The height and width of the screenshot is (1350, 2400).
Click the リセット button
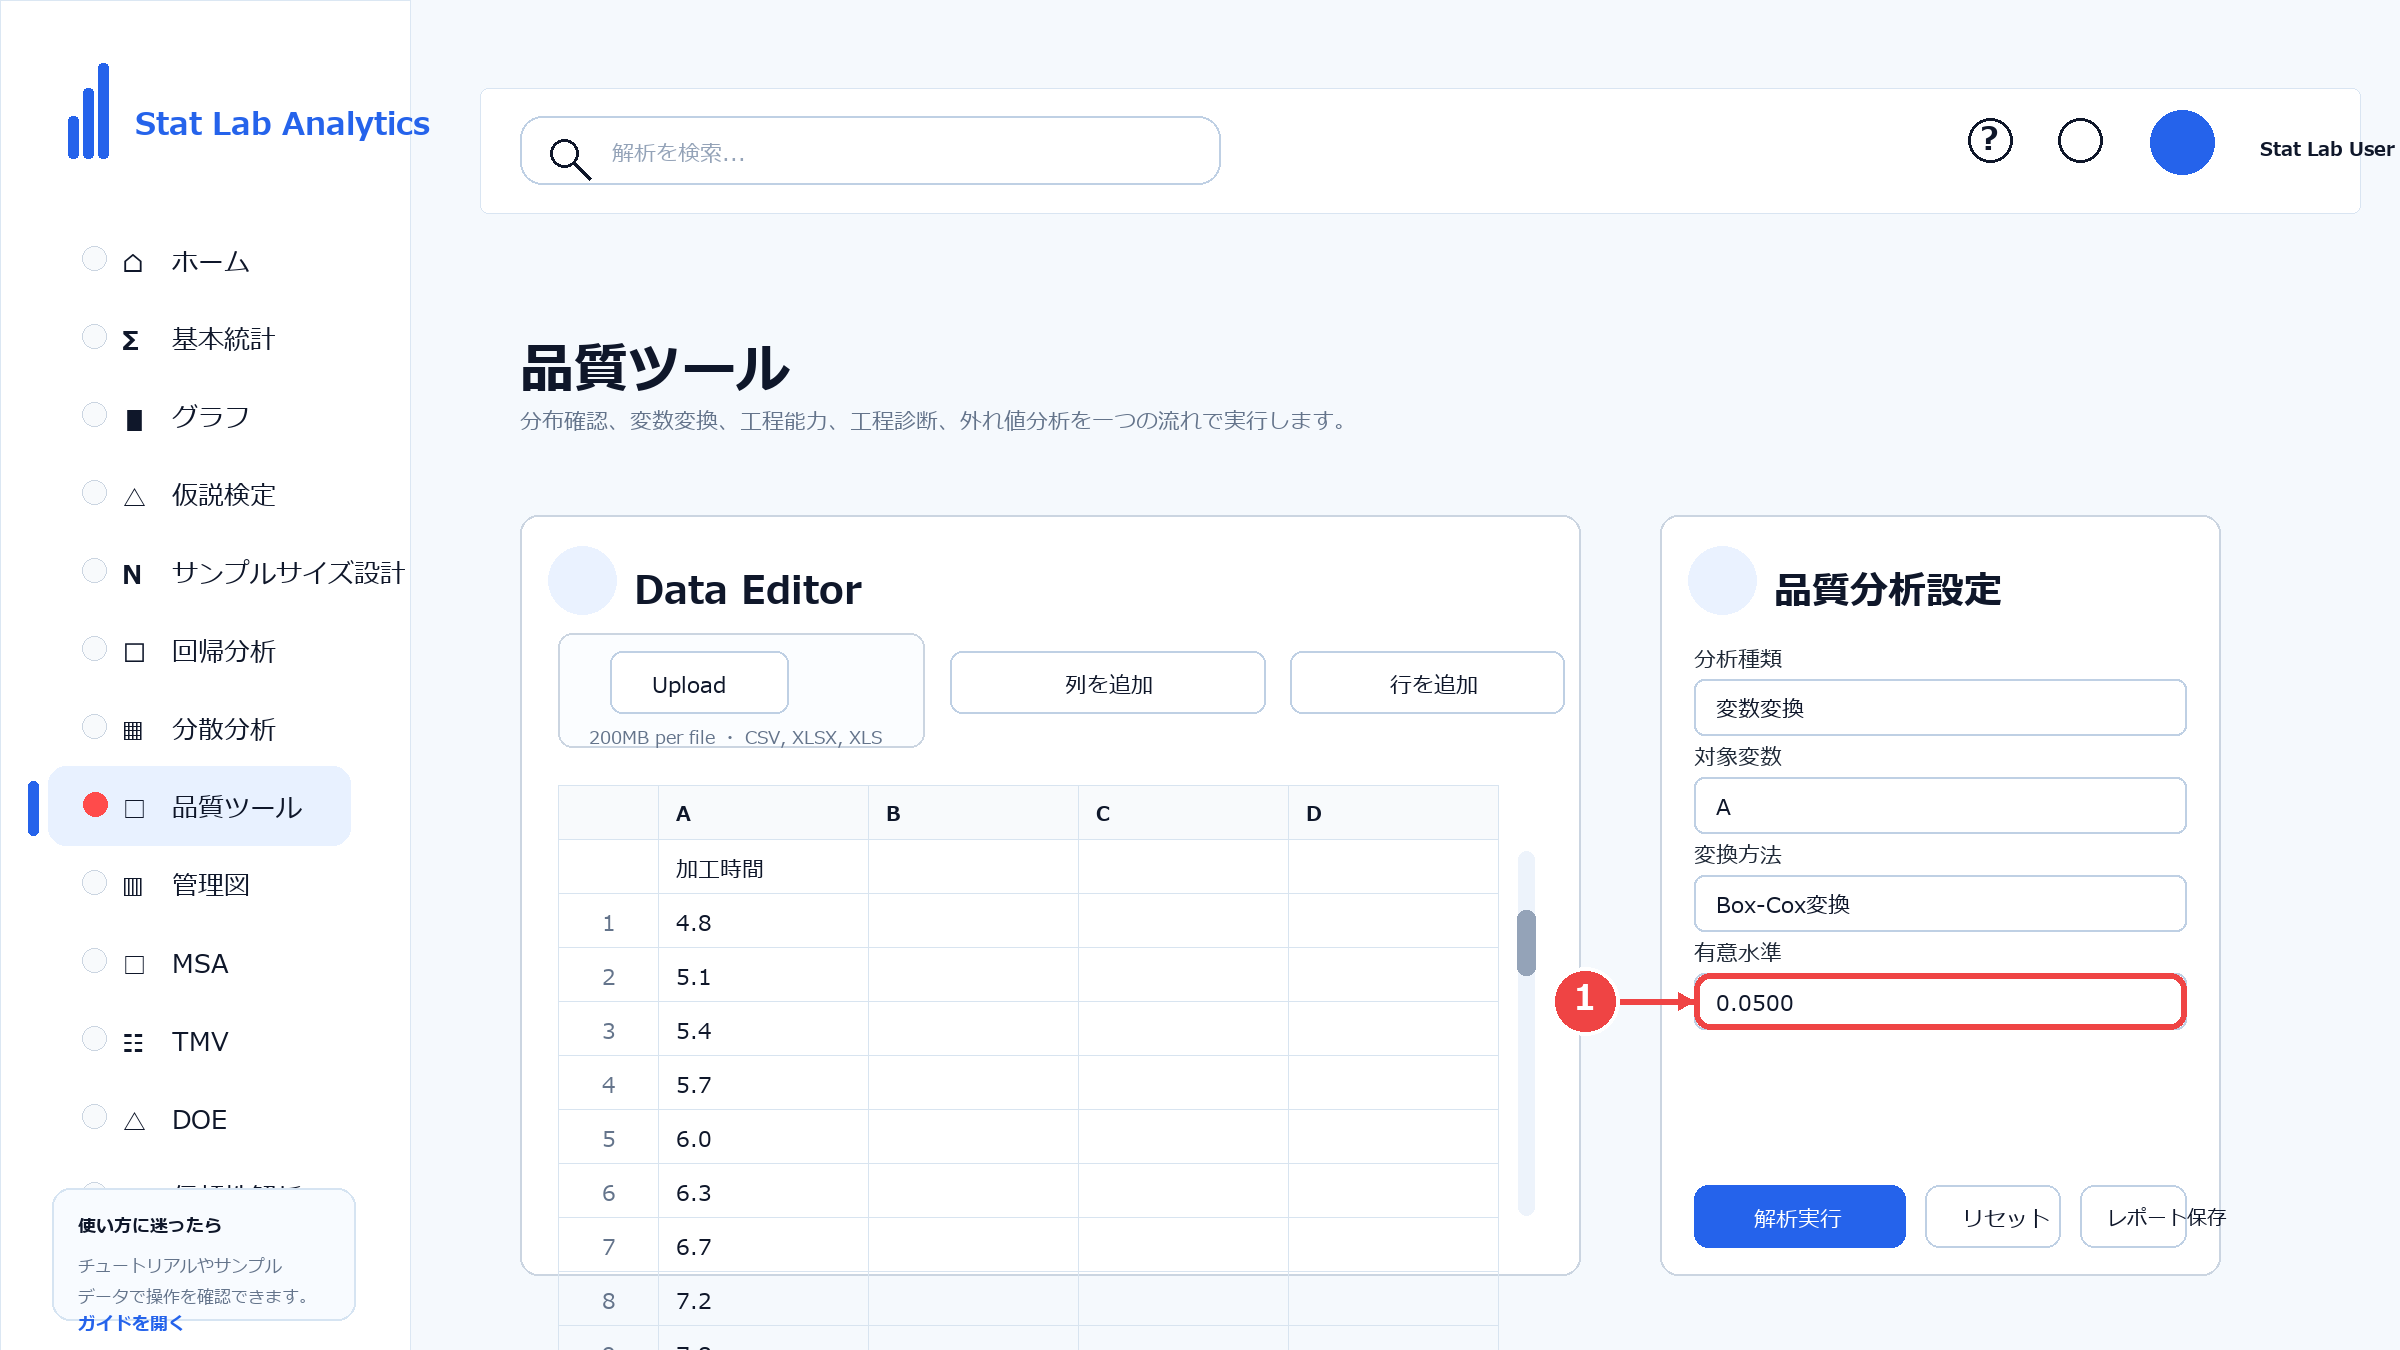click(x=1993, y=1218)
